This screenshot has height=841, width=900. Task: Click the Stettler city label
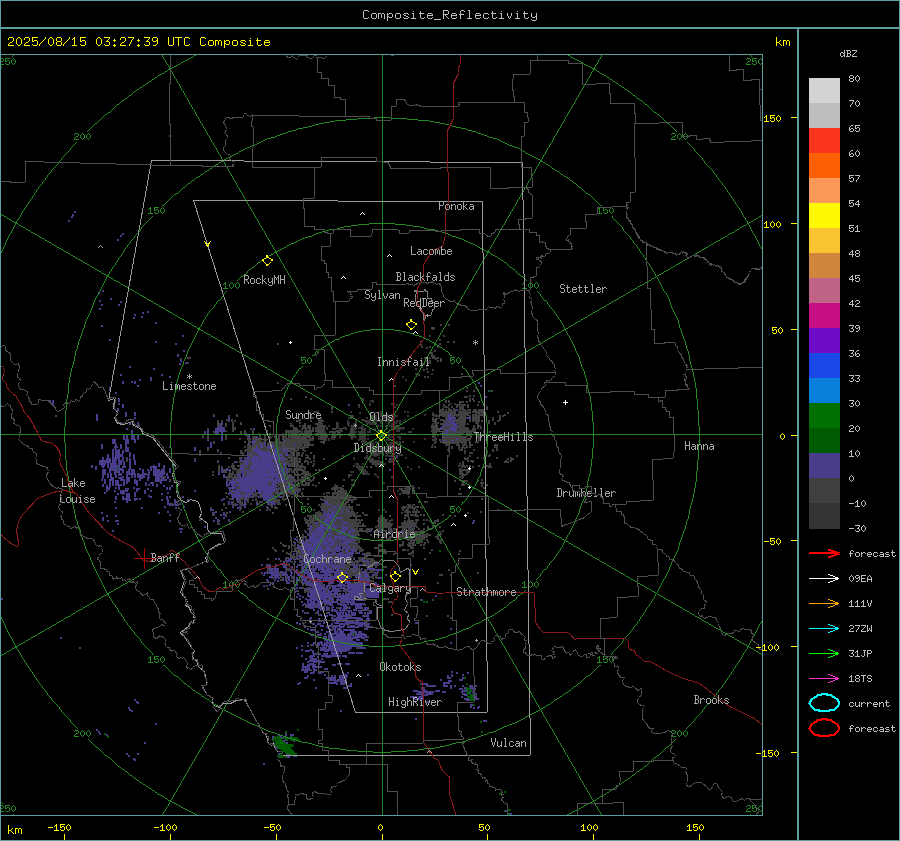pyautogui.click(x=583, y=289)
